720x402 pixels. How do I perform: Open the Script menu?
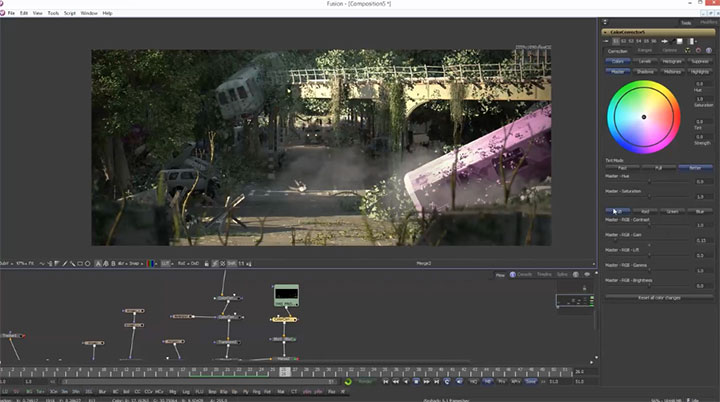pos(70,13)
